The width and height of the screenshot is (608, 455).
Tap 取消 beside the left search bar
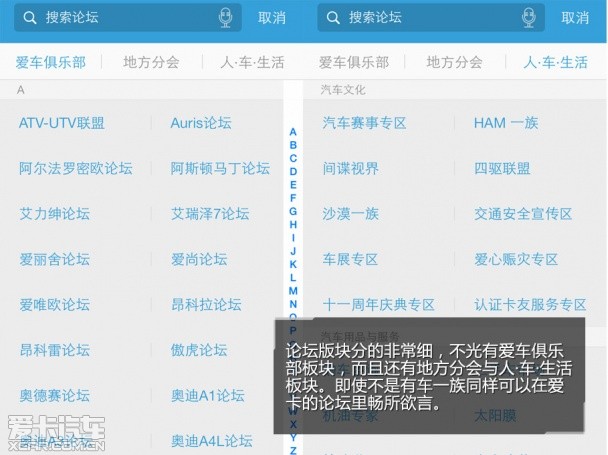pyautogui.click(x=272, y=18)
